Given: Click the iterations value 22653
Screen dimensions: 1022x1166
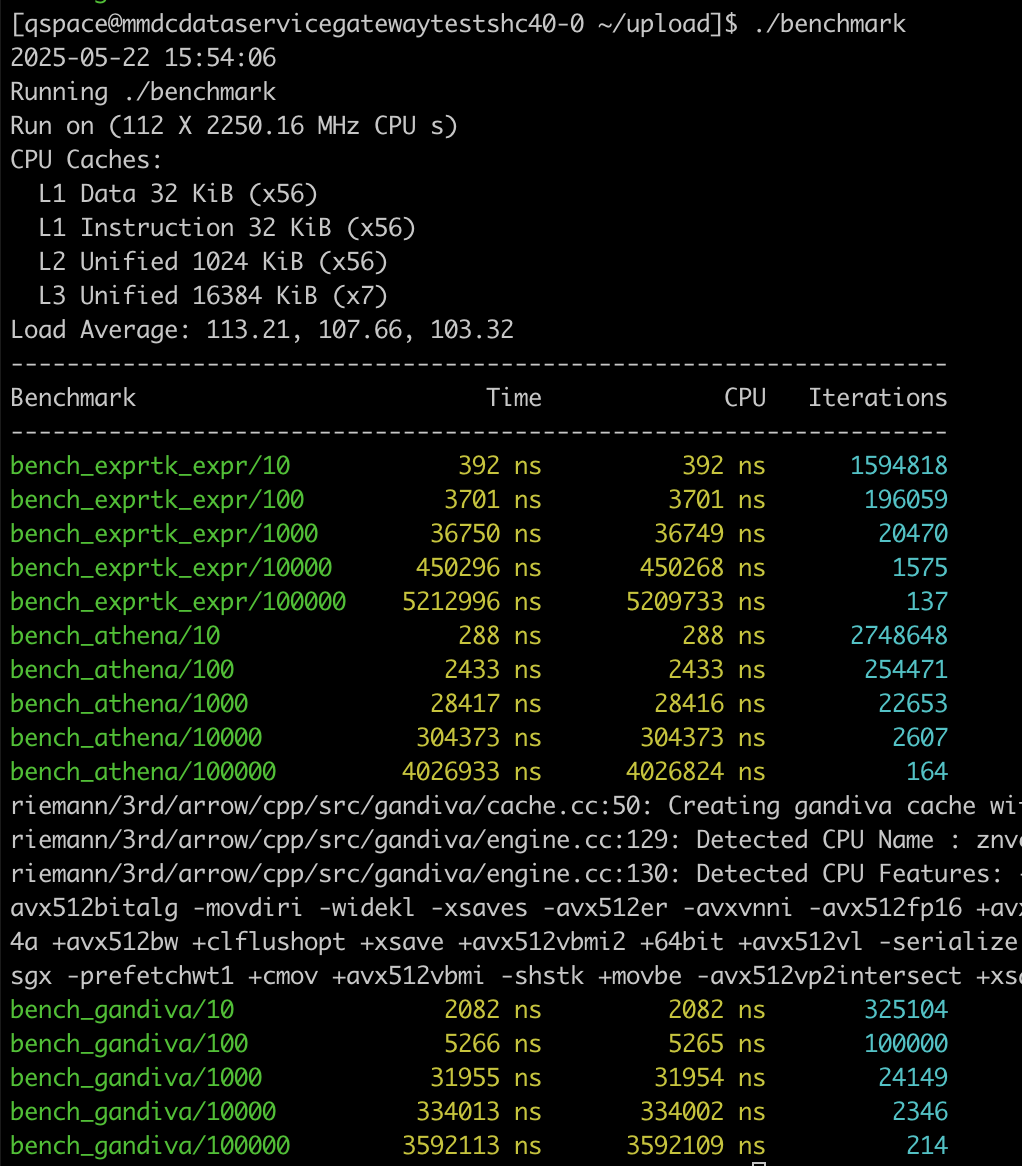Looking at the screenshot, I should coord(913,703).
